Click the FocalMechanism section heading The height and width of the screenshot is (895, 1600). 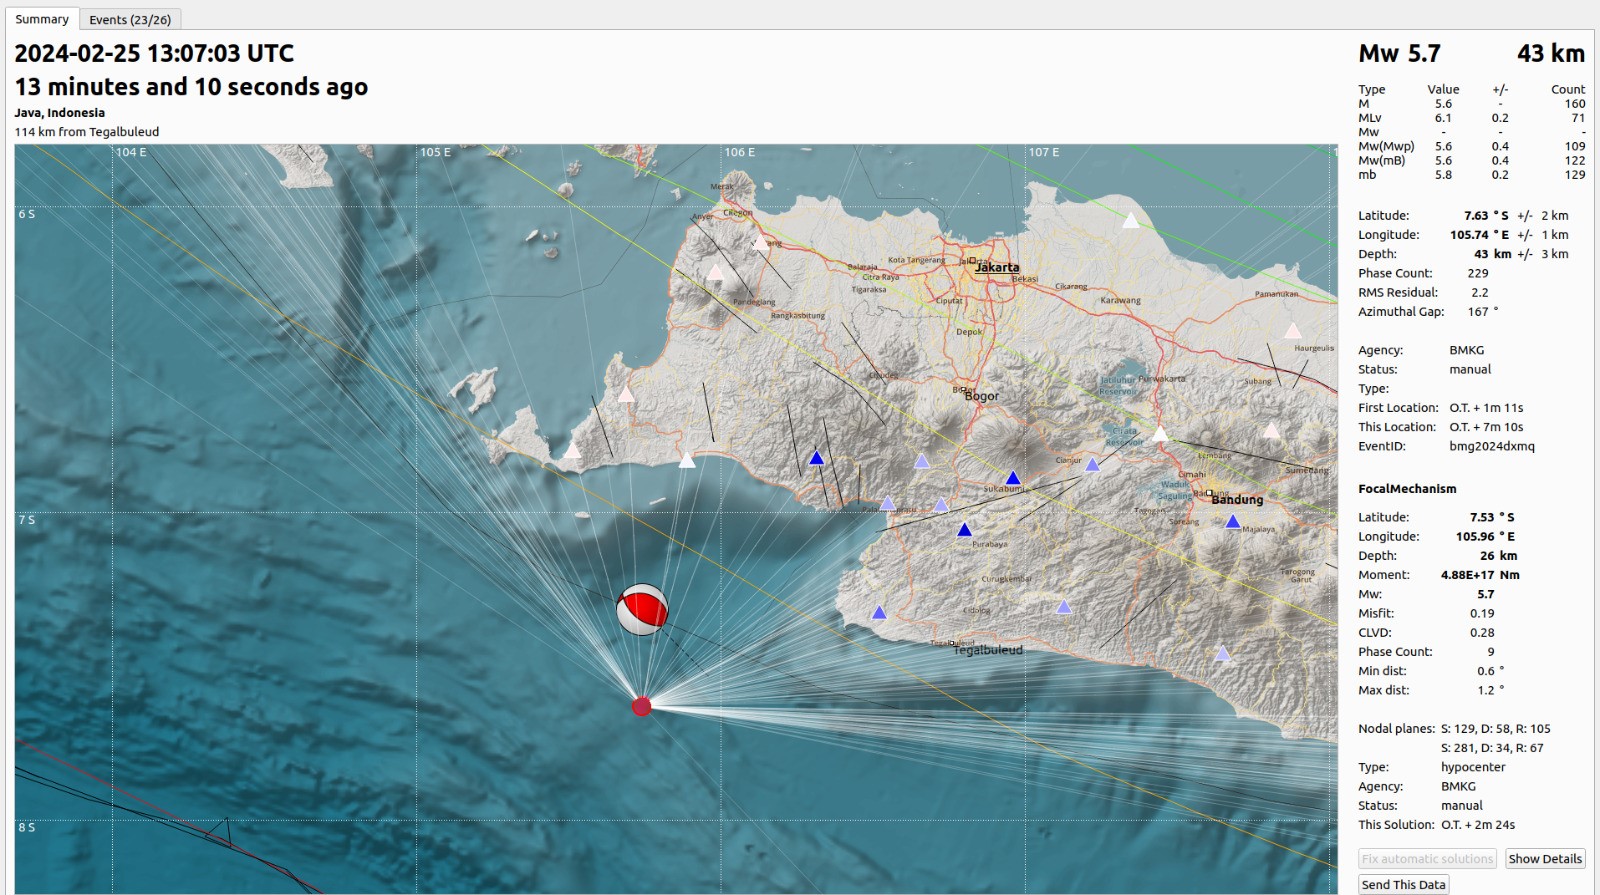pyautogui.click(x=1407, y=489)
